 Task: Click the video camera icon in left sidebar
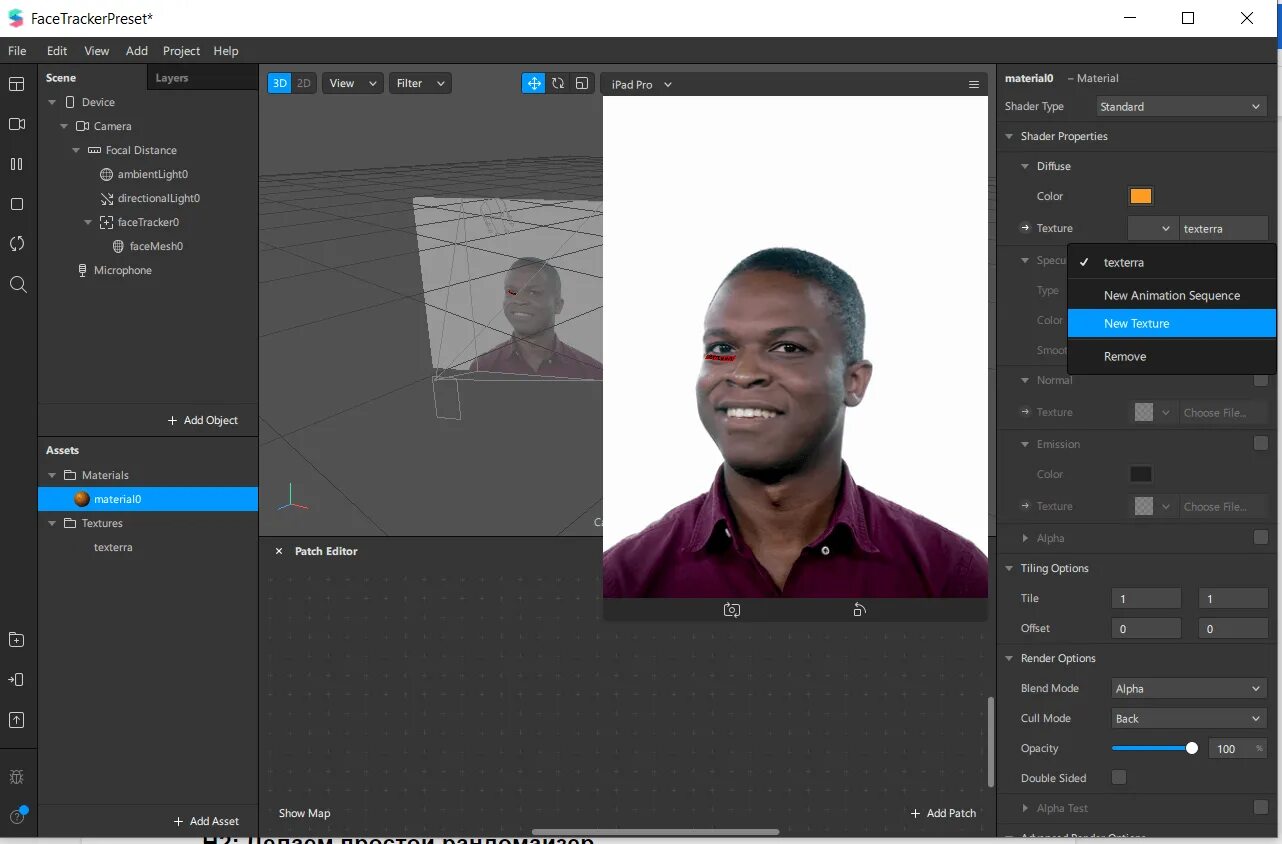[x=17, y=124]
